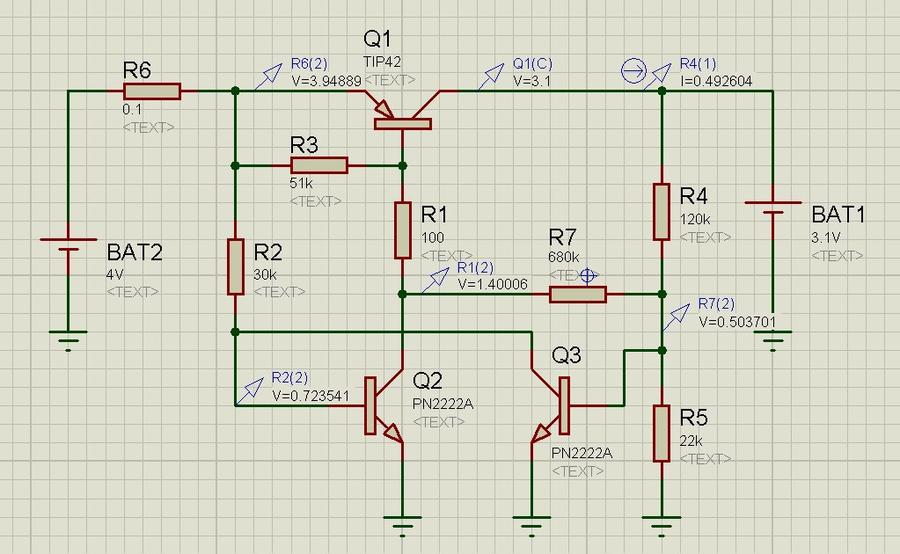Click the 100 ohm resistor R1
The height and width of the screenshot is (554, 900).
tap(402, 229)
